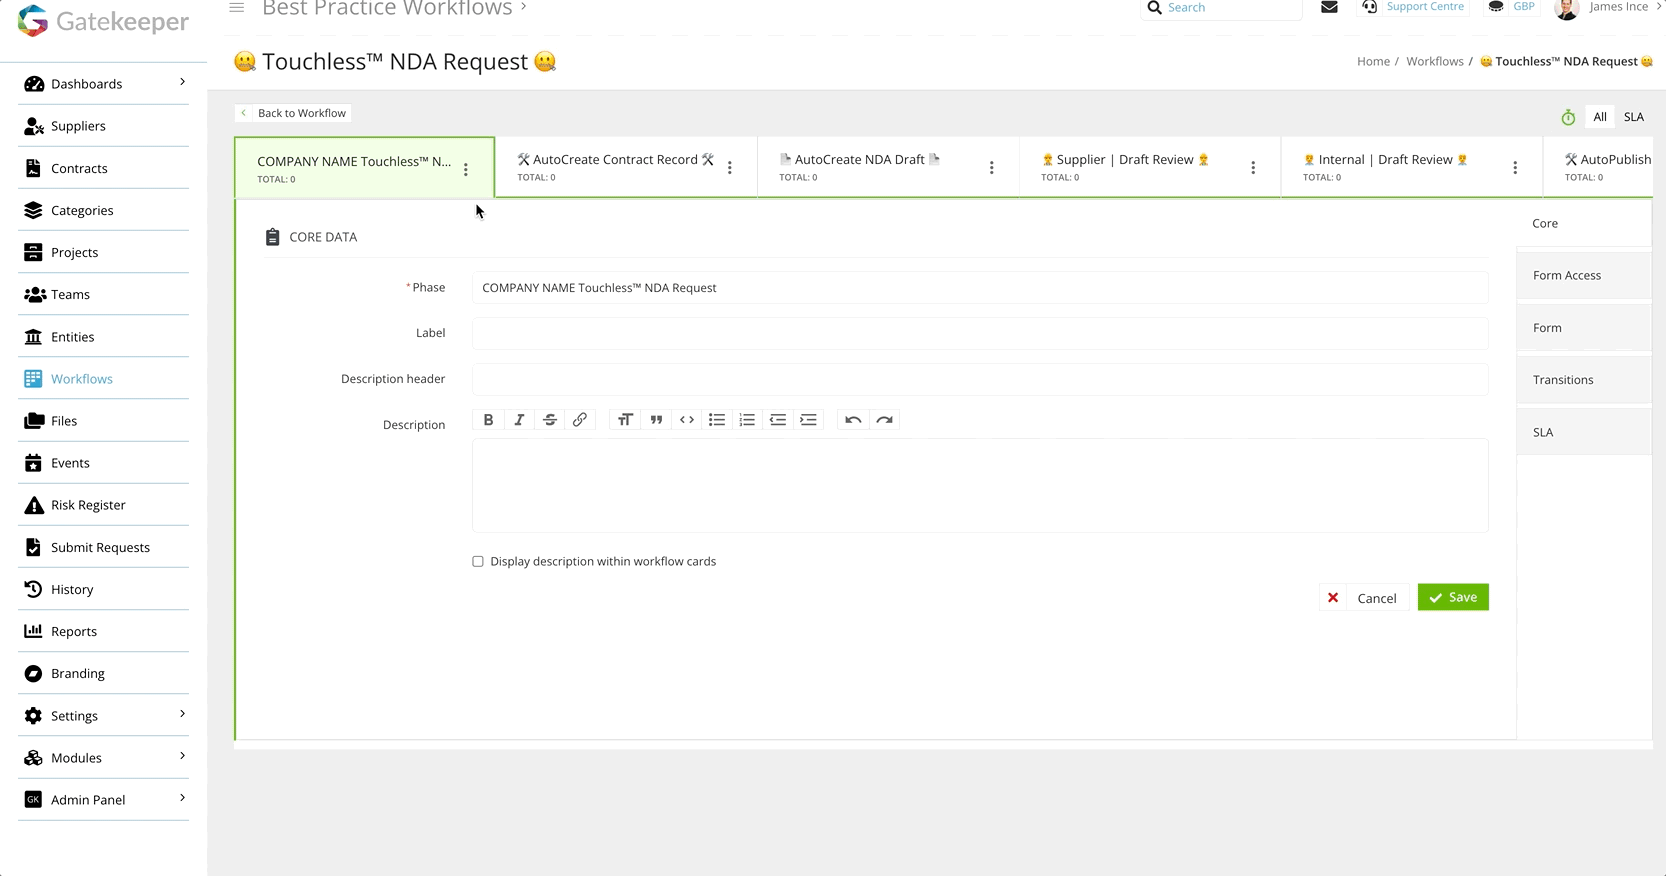Switch to the Form tab
1666x876 pixels.
coord(1584,328)
